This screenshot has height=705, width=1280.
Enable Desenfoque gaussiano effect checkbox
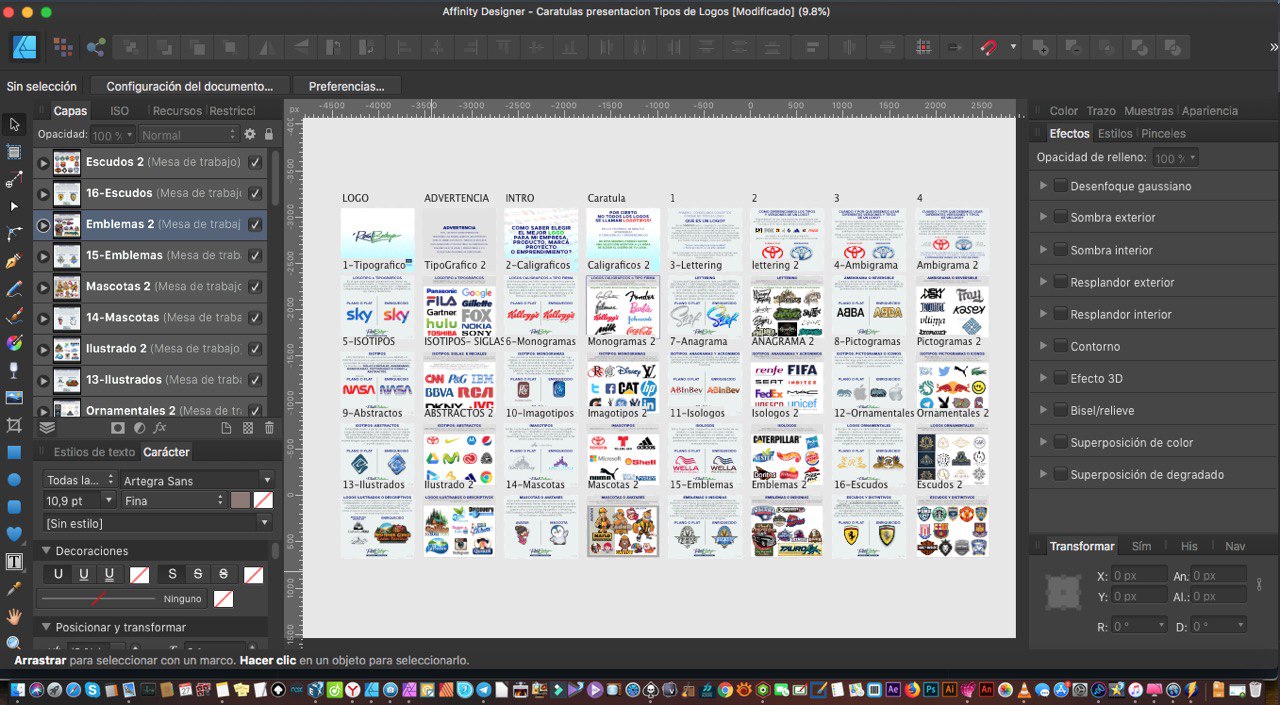coord(1060,186)
